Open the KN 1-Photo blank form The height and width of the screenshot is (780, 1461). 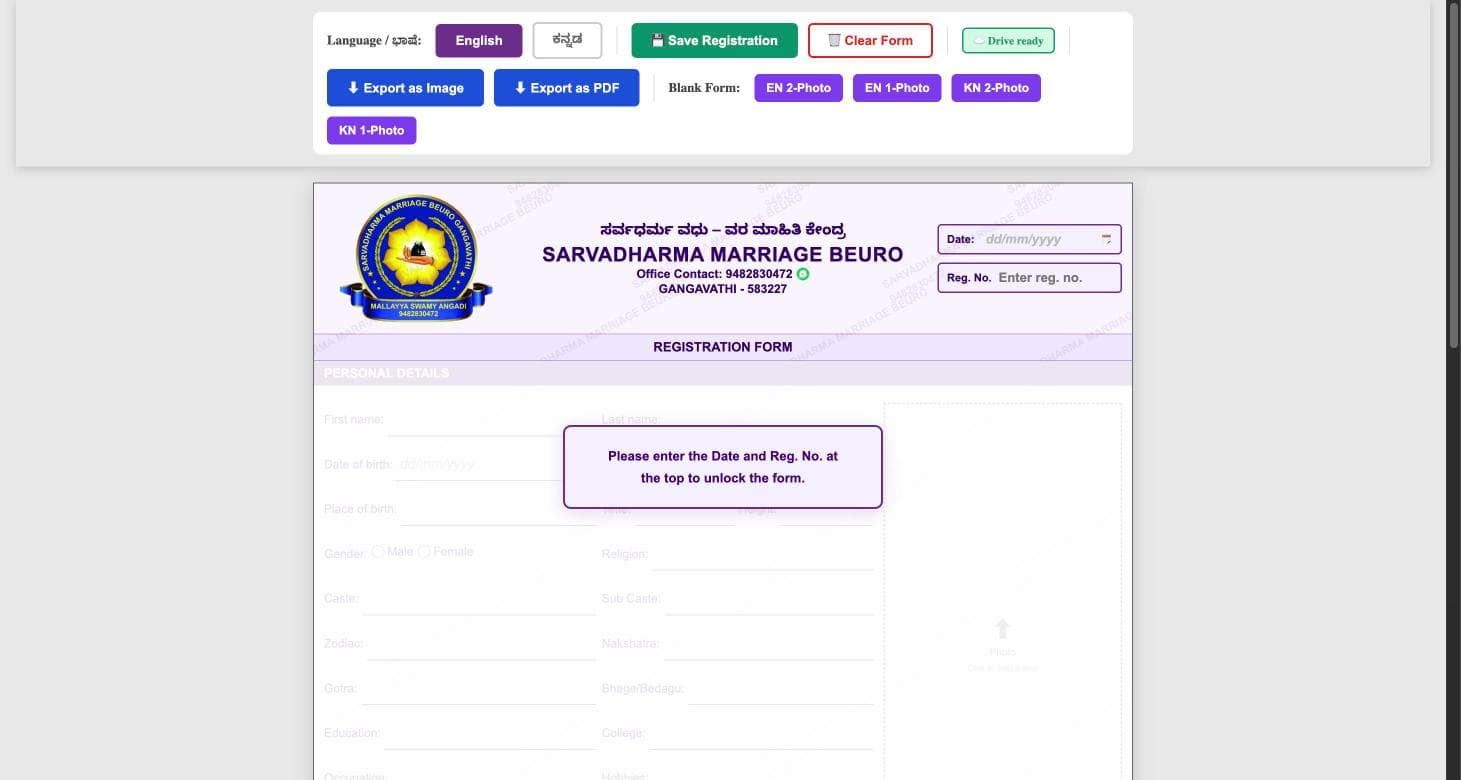371,130
